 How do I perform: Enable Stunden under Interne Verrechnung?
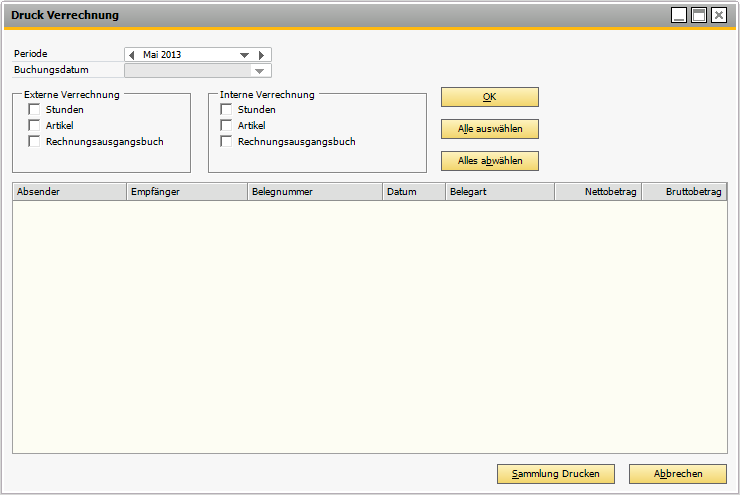click(227, 110)
